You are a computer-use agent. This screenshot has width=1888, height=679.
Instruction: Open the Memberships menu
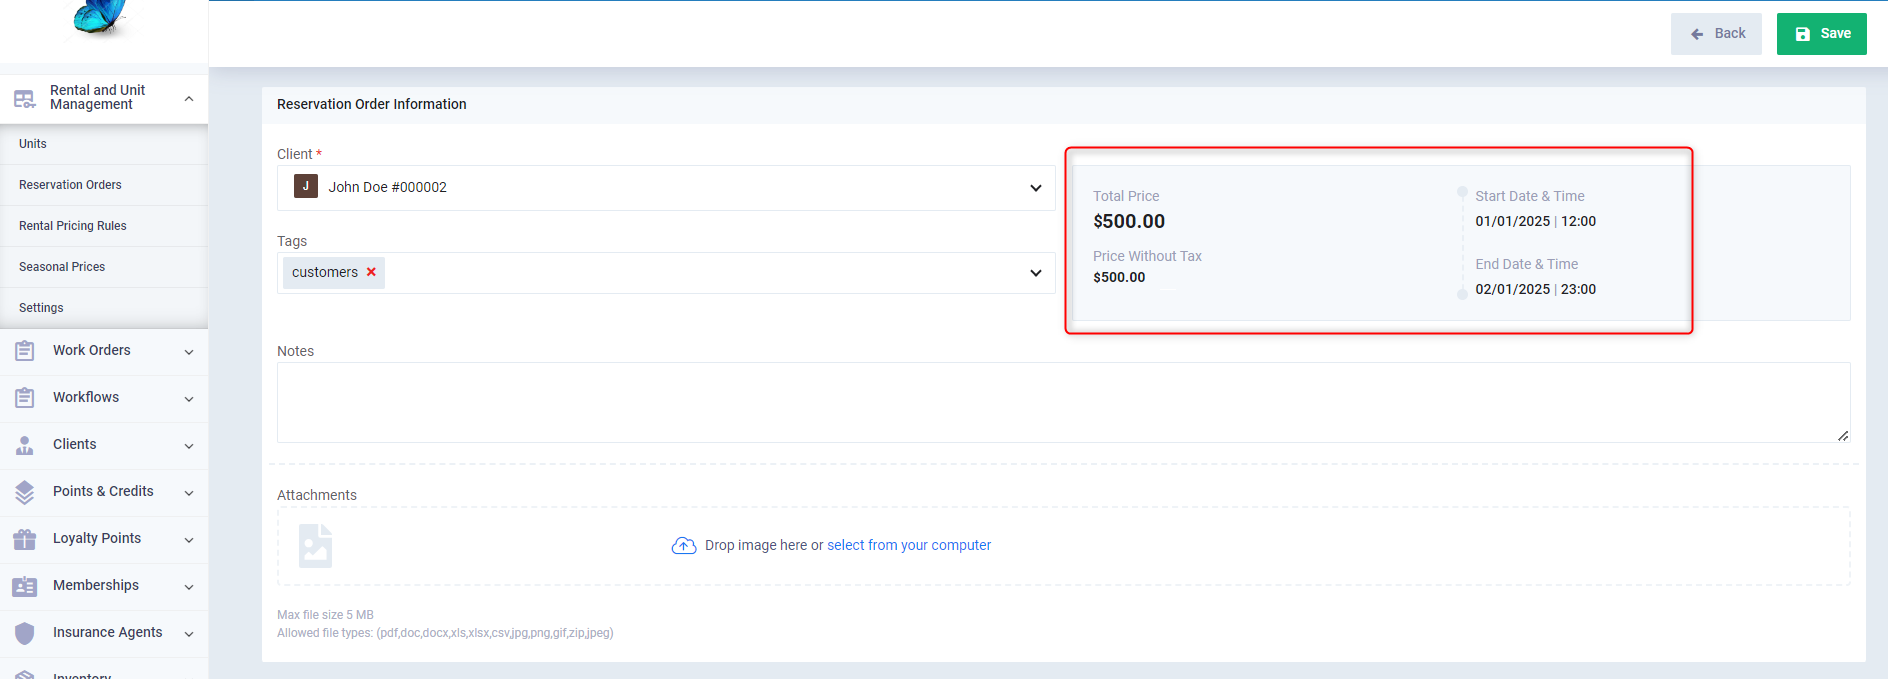coord(104,586)
